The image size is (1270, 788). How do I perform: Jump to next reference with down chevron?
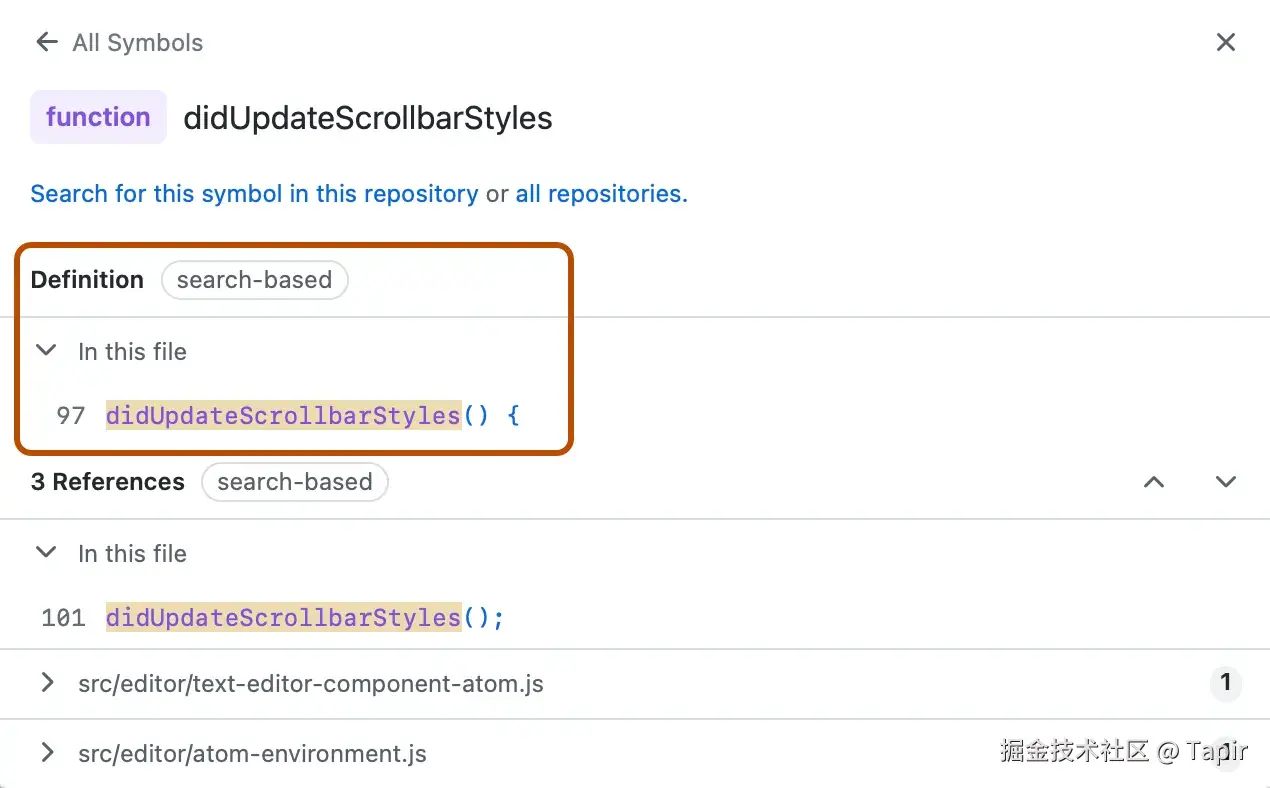click(x=1226, y=482)
